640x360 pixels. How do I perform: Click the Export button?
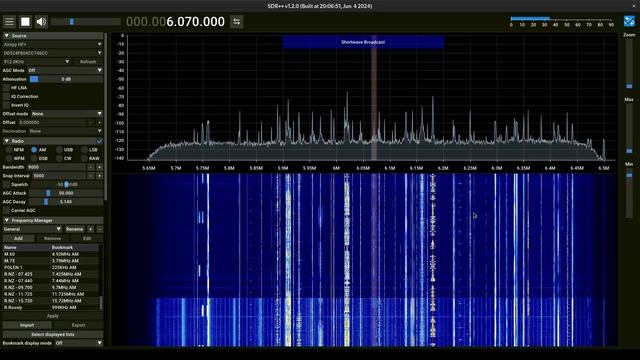coord(78,325)
